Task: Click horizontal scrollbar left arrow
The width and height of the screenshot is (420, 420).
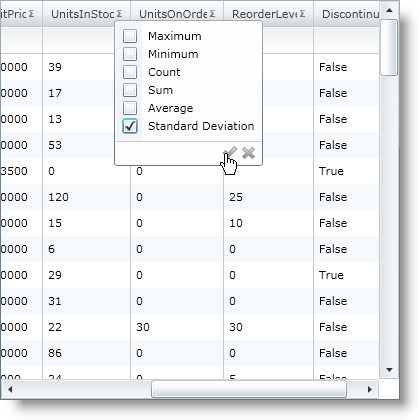Action: [x=10, y=389]
